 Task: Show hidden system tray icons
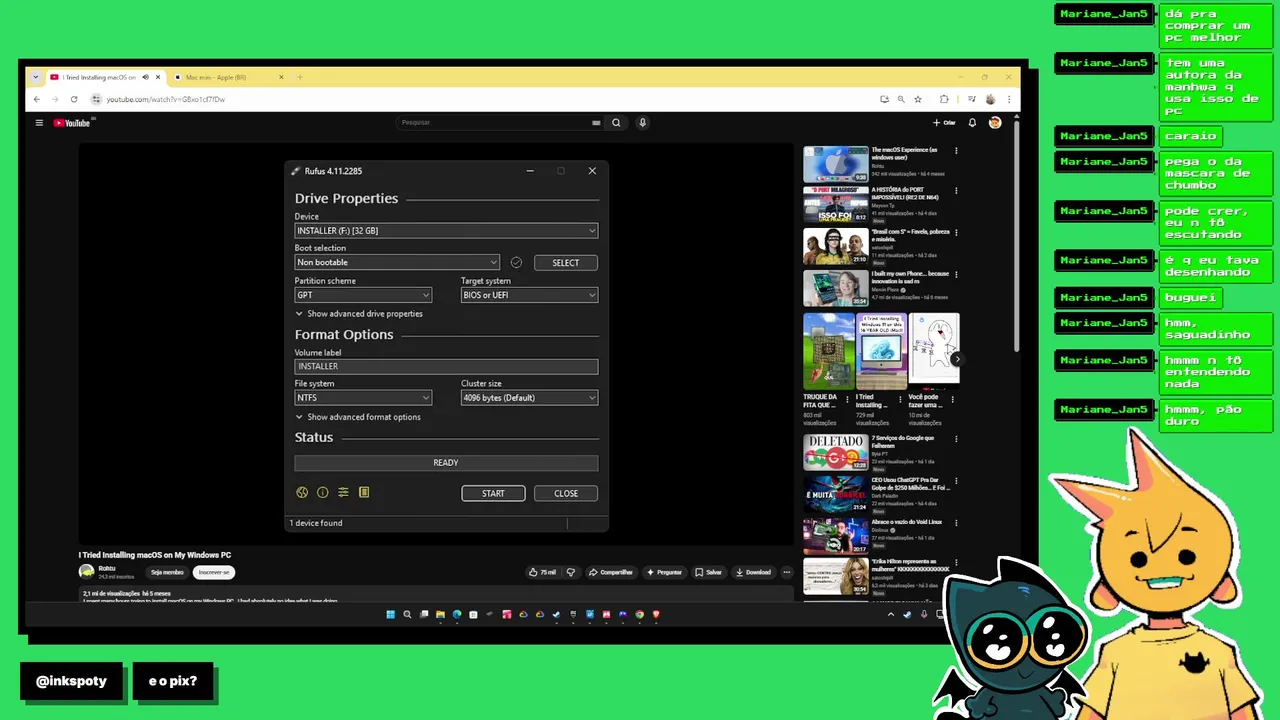(891, 614)
